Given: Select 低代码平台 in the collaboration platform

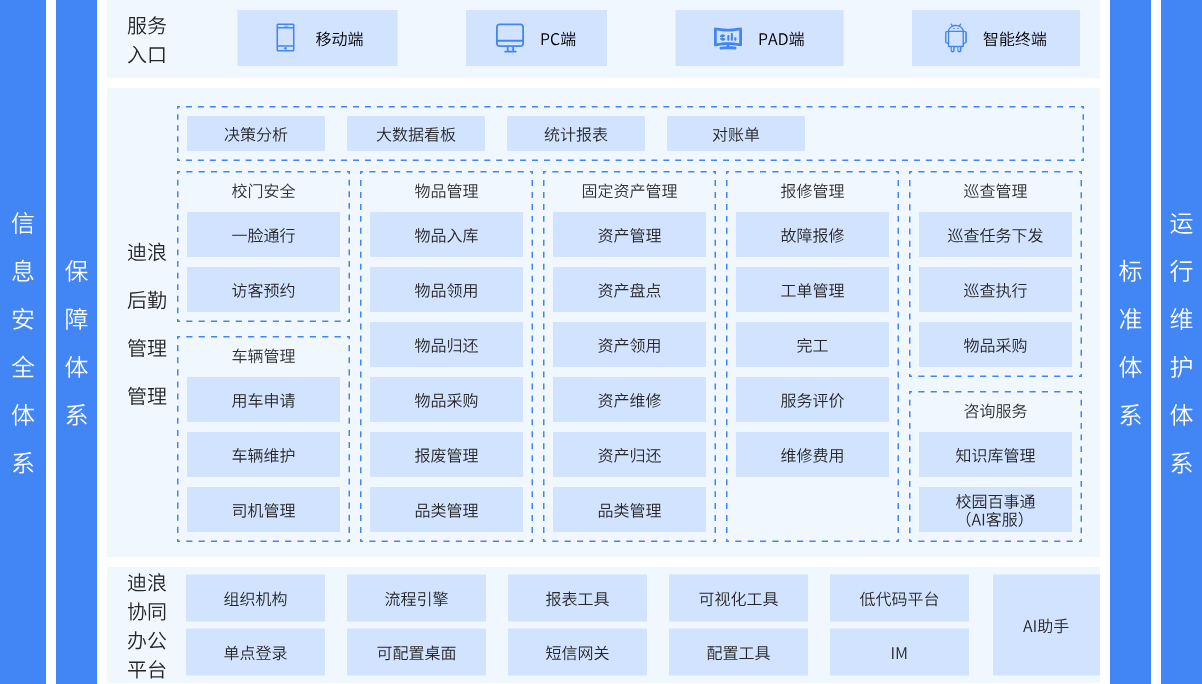Looking at the screenshot, I should tap(899, 598).
